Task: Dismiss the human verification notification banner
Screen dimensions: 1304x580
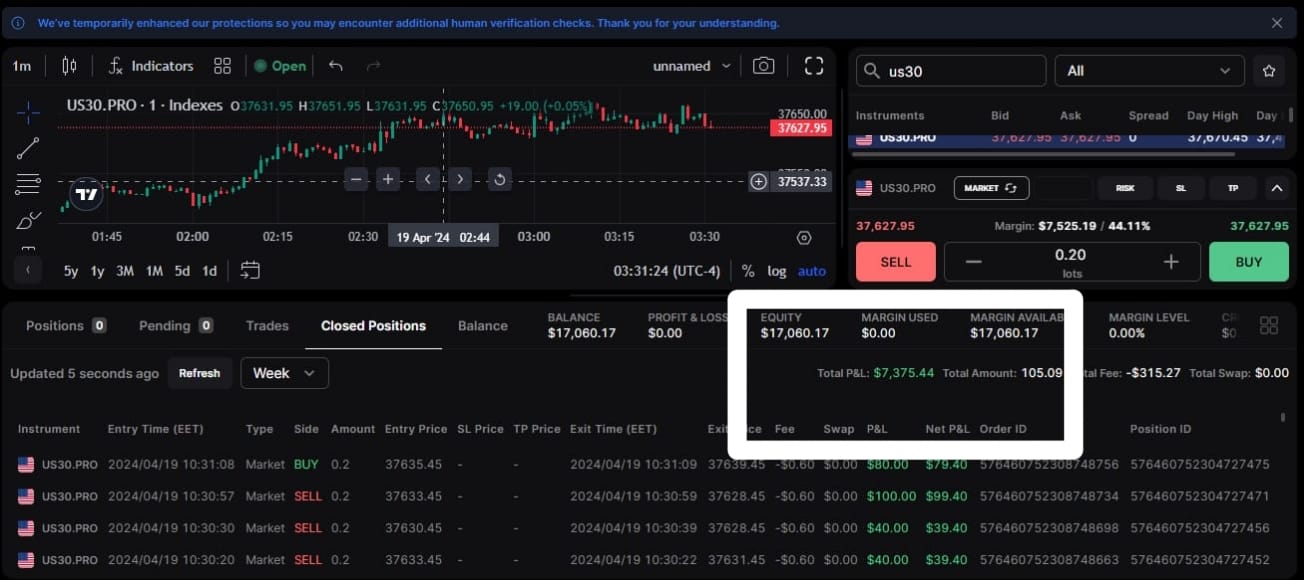Action: (x=1277, y=23)
